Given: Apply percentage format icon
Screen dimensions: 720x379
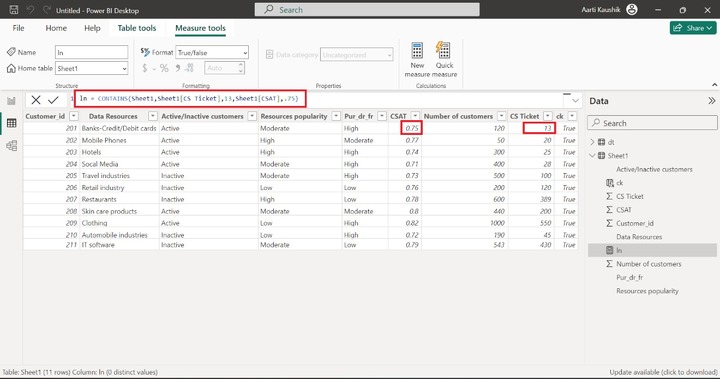Looking at the screenshot, I should (x=164, y=68).
